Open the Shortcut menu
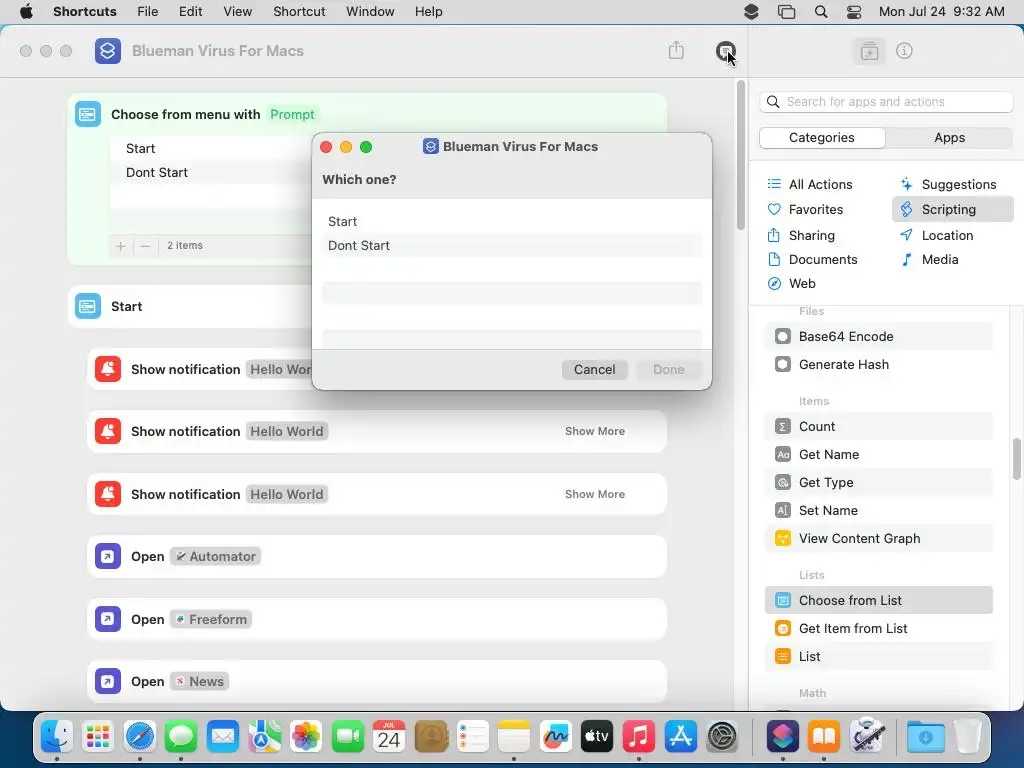The image size is (1024, 768). pos(299,12)
